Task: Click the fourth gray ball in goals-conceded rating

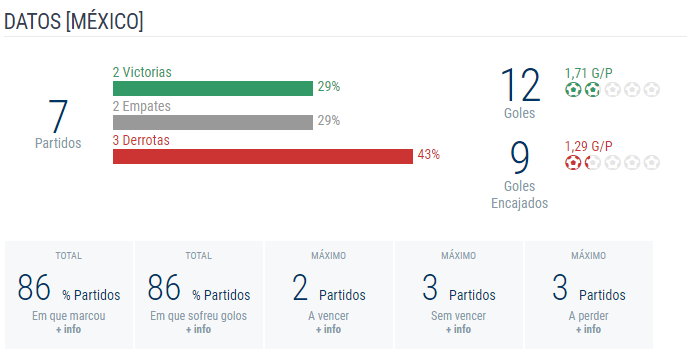Action: pos(632,163)
